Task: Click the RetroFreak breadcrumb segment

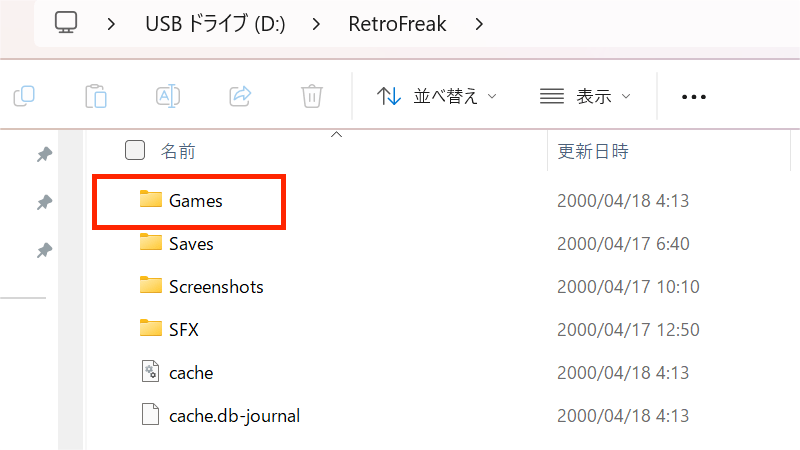Action: tap(397, 24)
